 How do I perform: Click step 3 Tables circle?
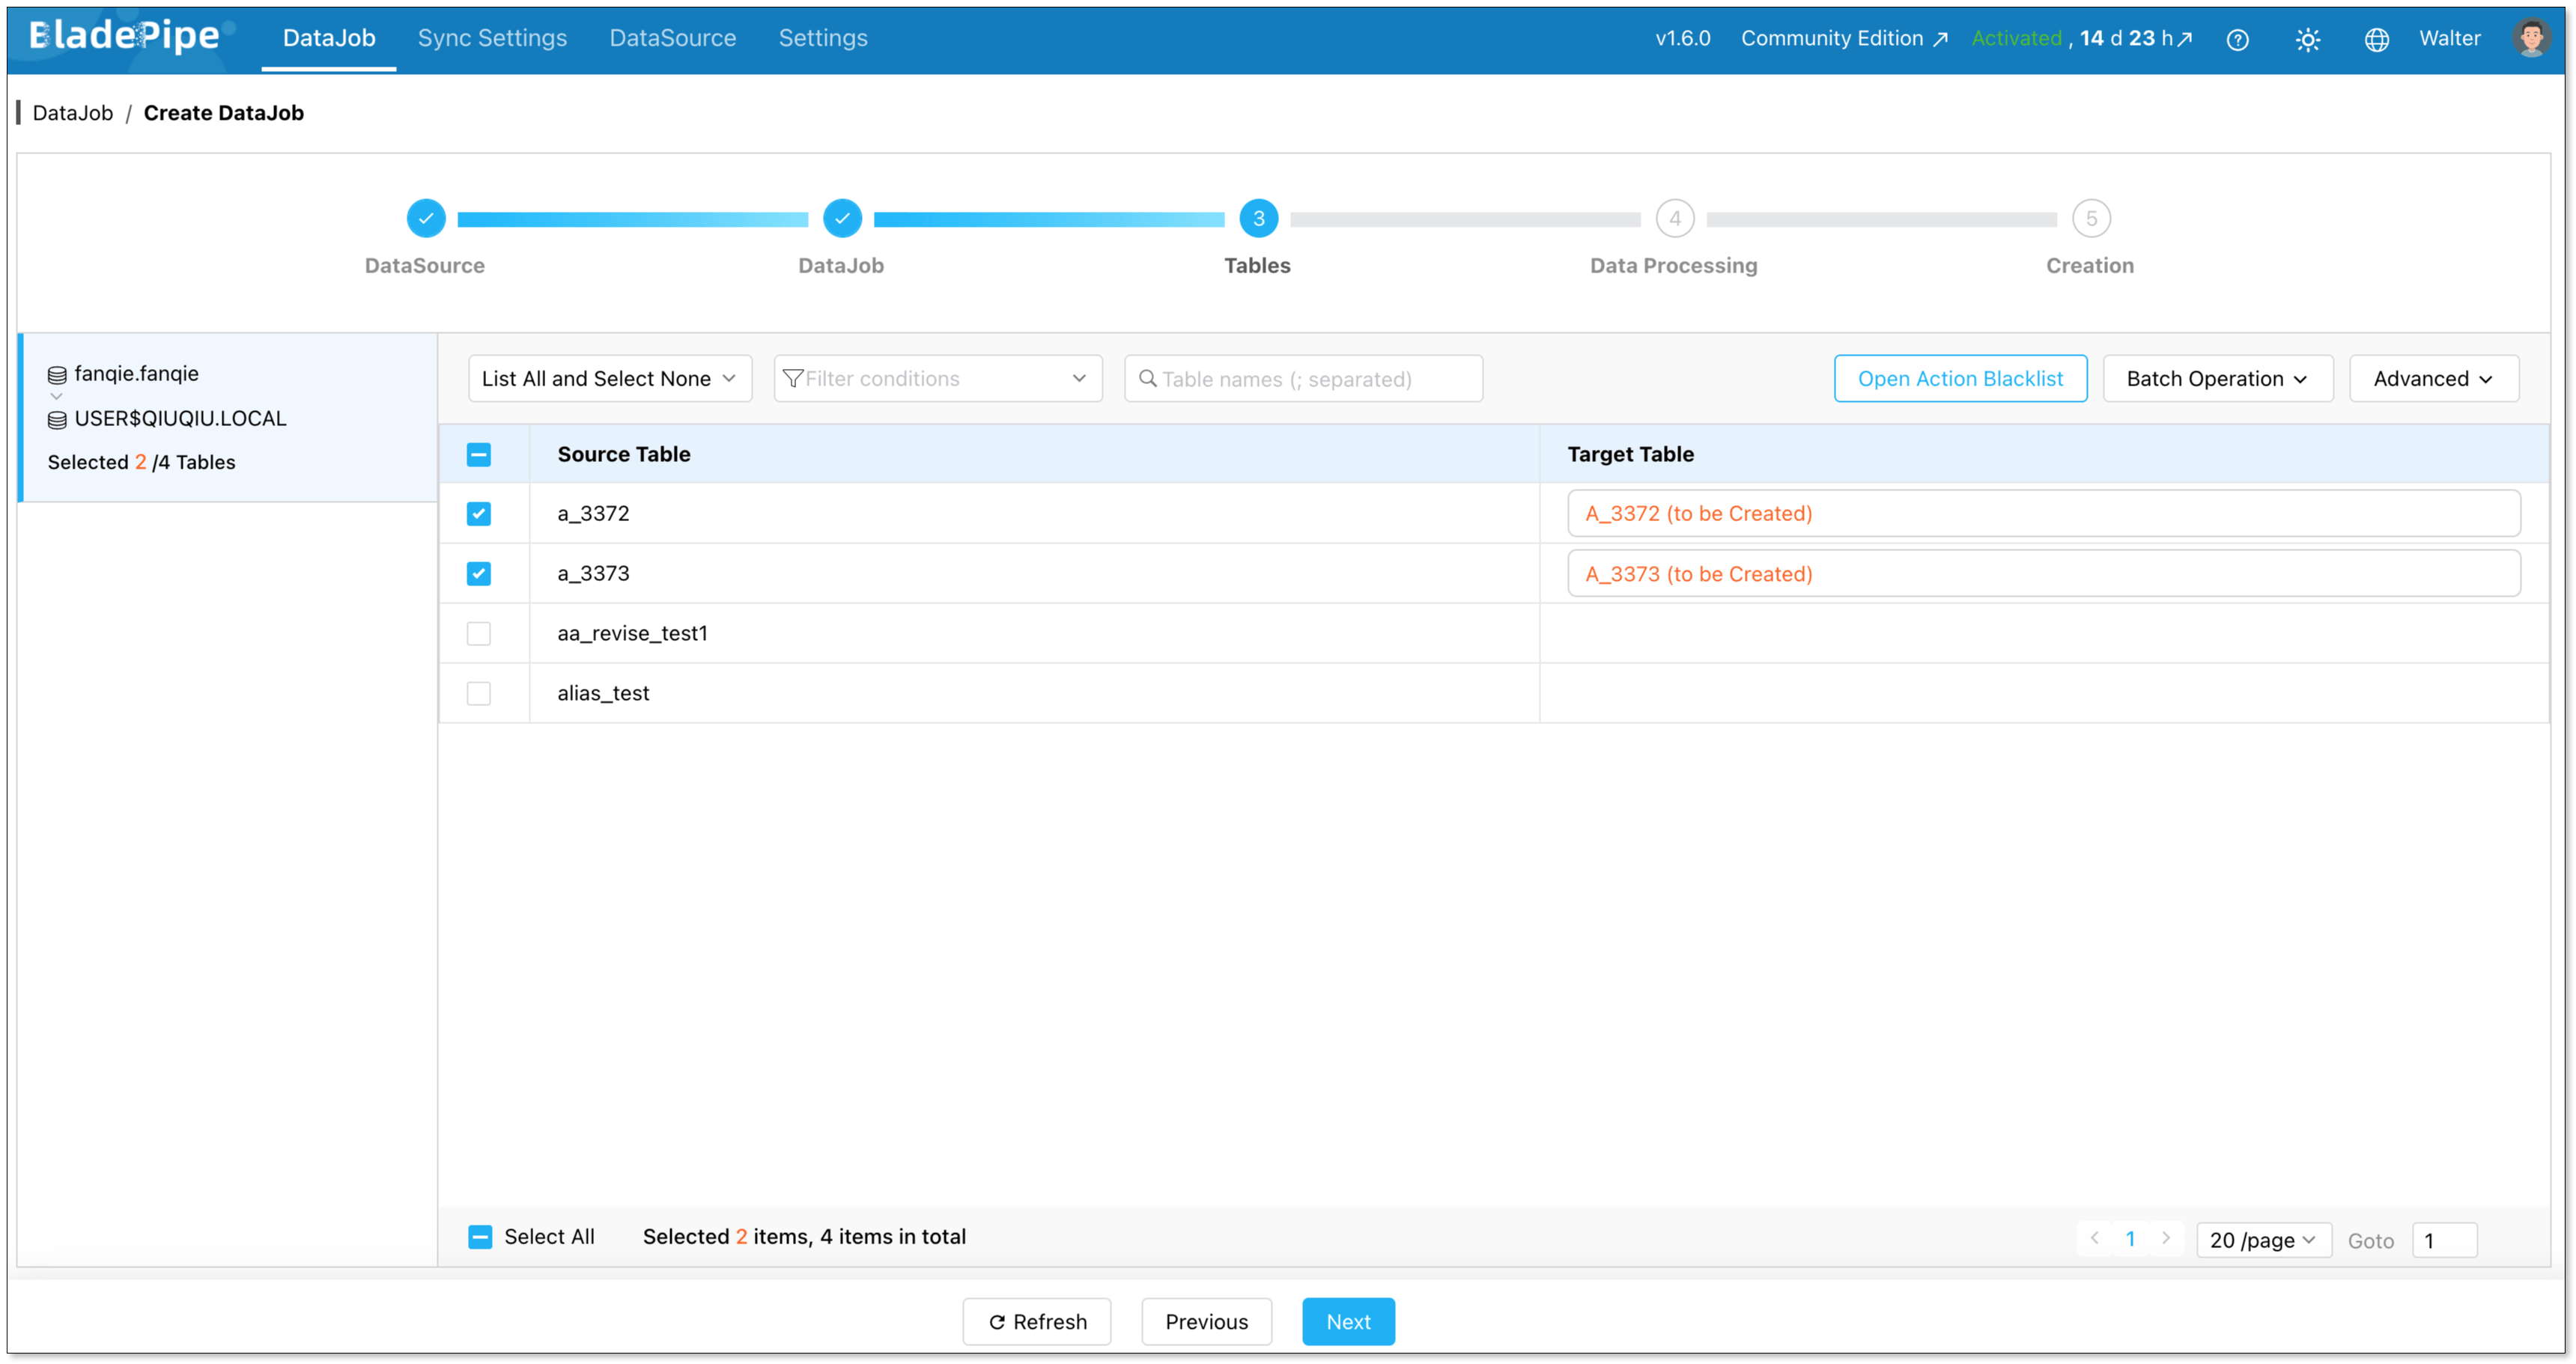[1258, 218]
